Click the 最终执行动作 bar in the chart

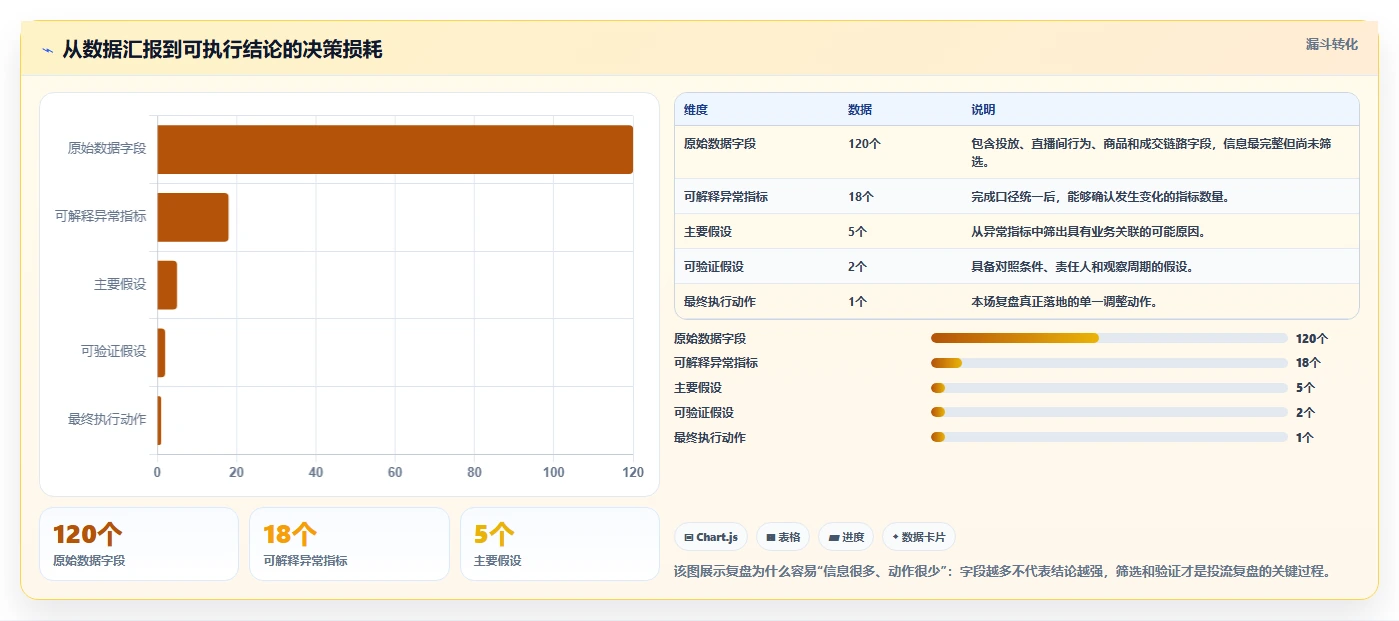[159, 420]
